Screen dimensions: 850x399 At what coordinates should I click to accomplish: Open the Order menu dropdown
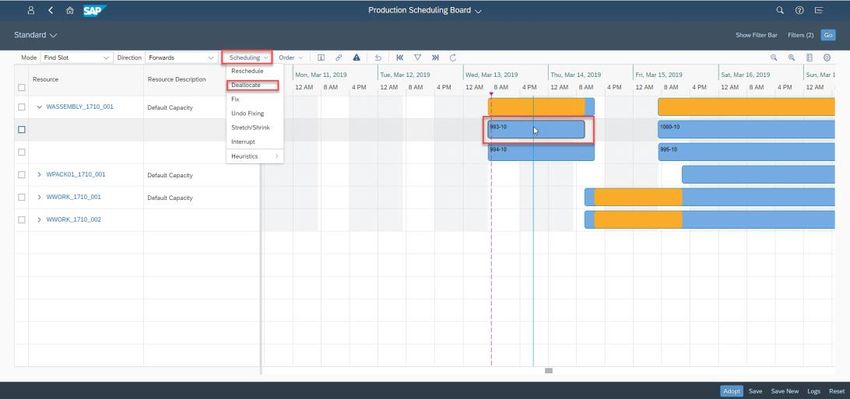point(291,57)
